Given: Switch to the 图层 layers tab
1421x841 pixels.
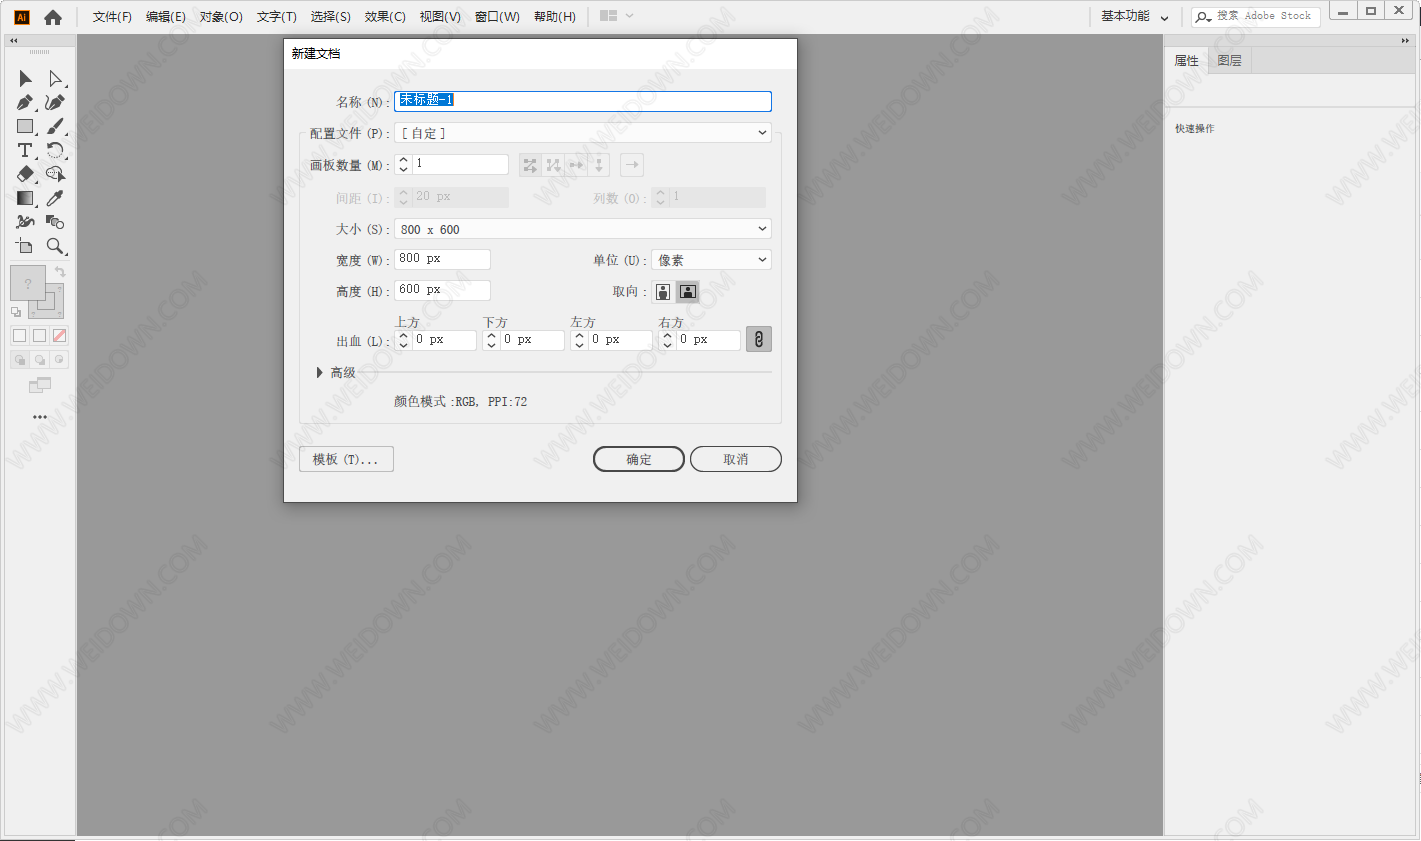Looking at the screenshot, I should pyautogui.click(x=1230, y=61).
